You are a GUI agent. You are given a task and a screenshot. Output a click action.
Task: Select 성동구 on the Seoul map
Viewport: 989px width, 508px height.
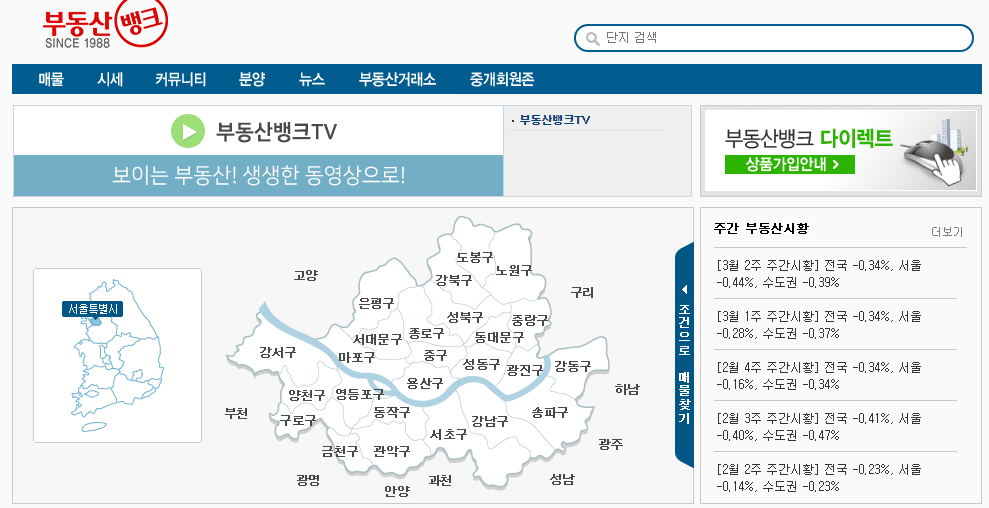[481, 364]
